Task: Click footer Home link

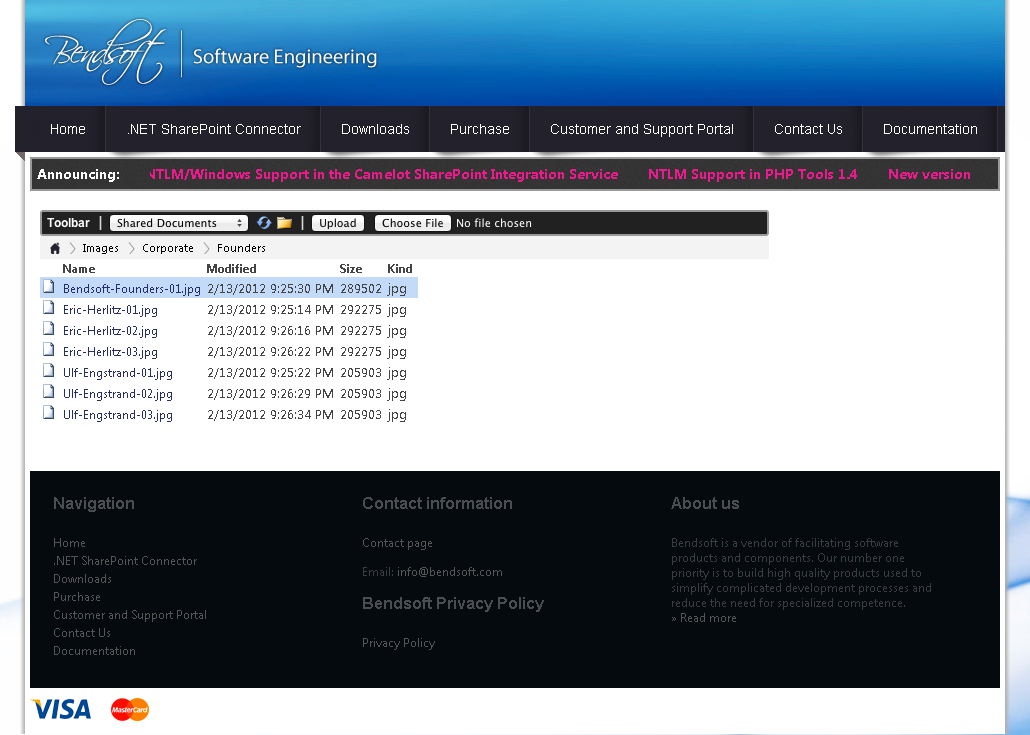Action: (69, 543)
